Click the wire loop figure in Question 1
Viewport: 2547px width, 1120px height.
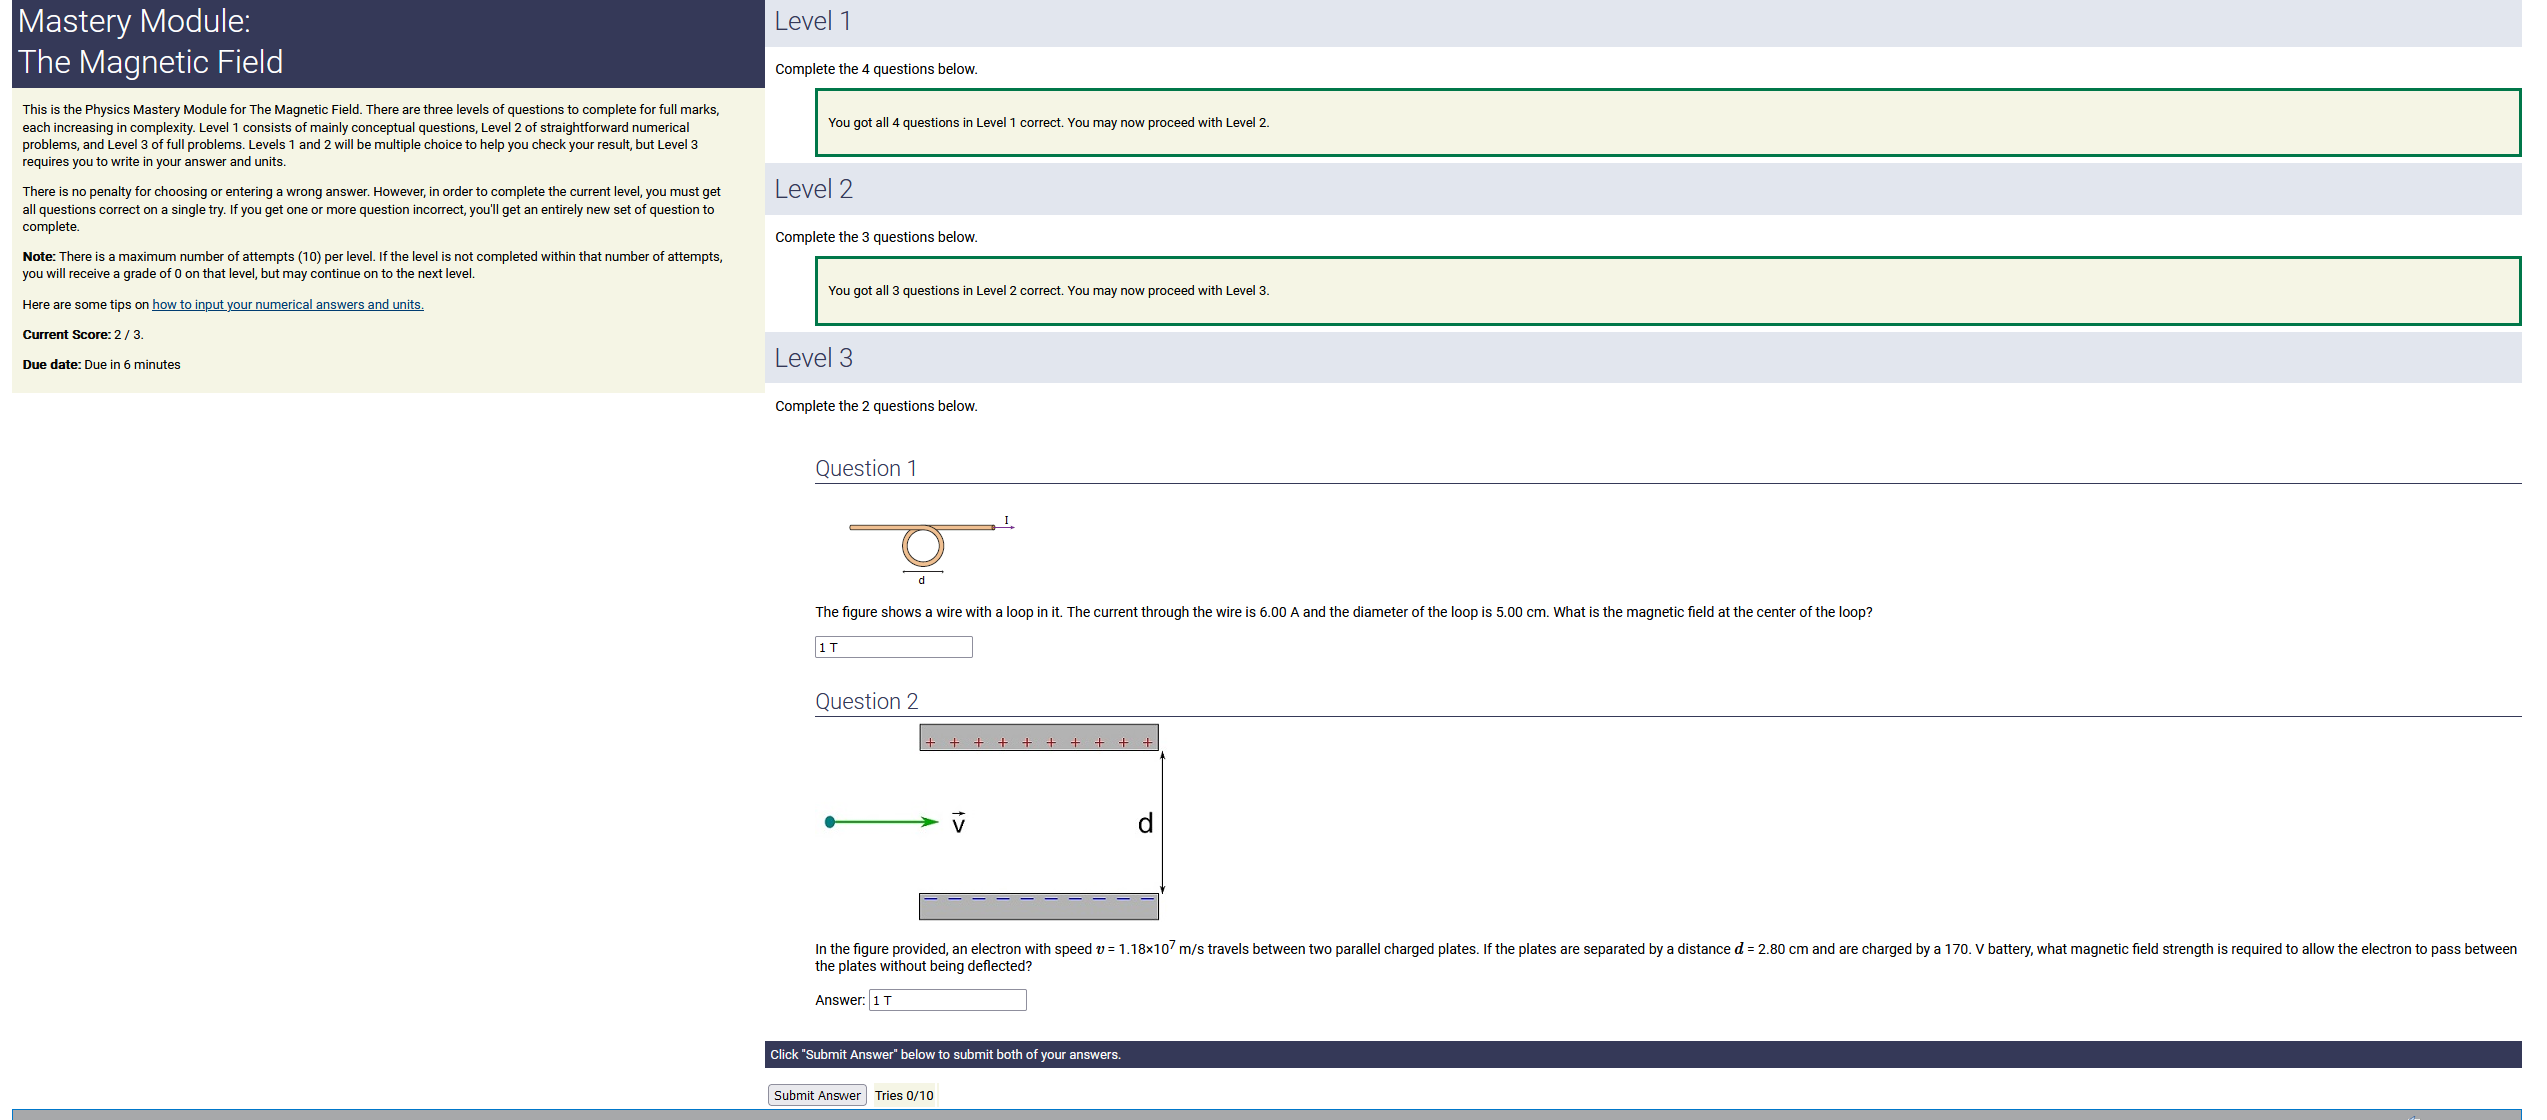tap(923, 545)
